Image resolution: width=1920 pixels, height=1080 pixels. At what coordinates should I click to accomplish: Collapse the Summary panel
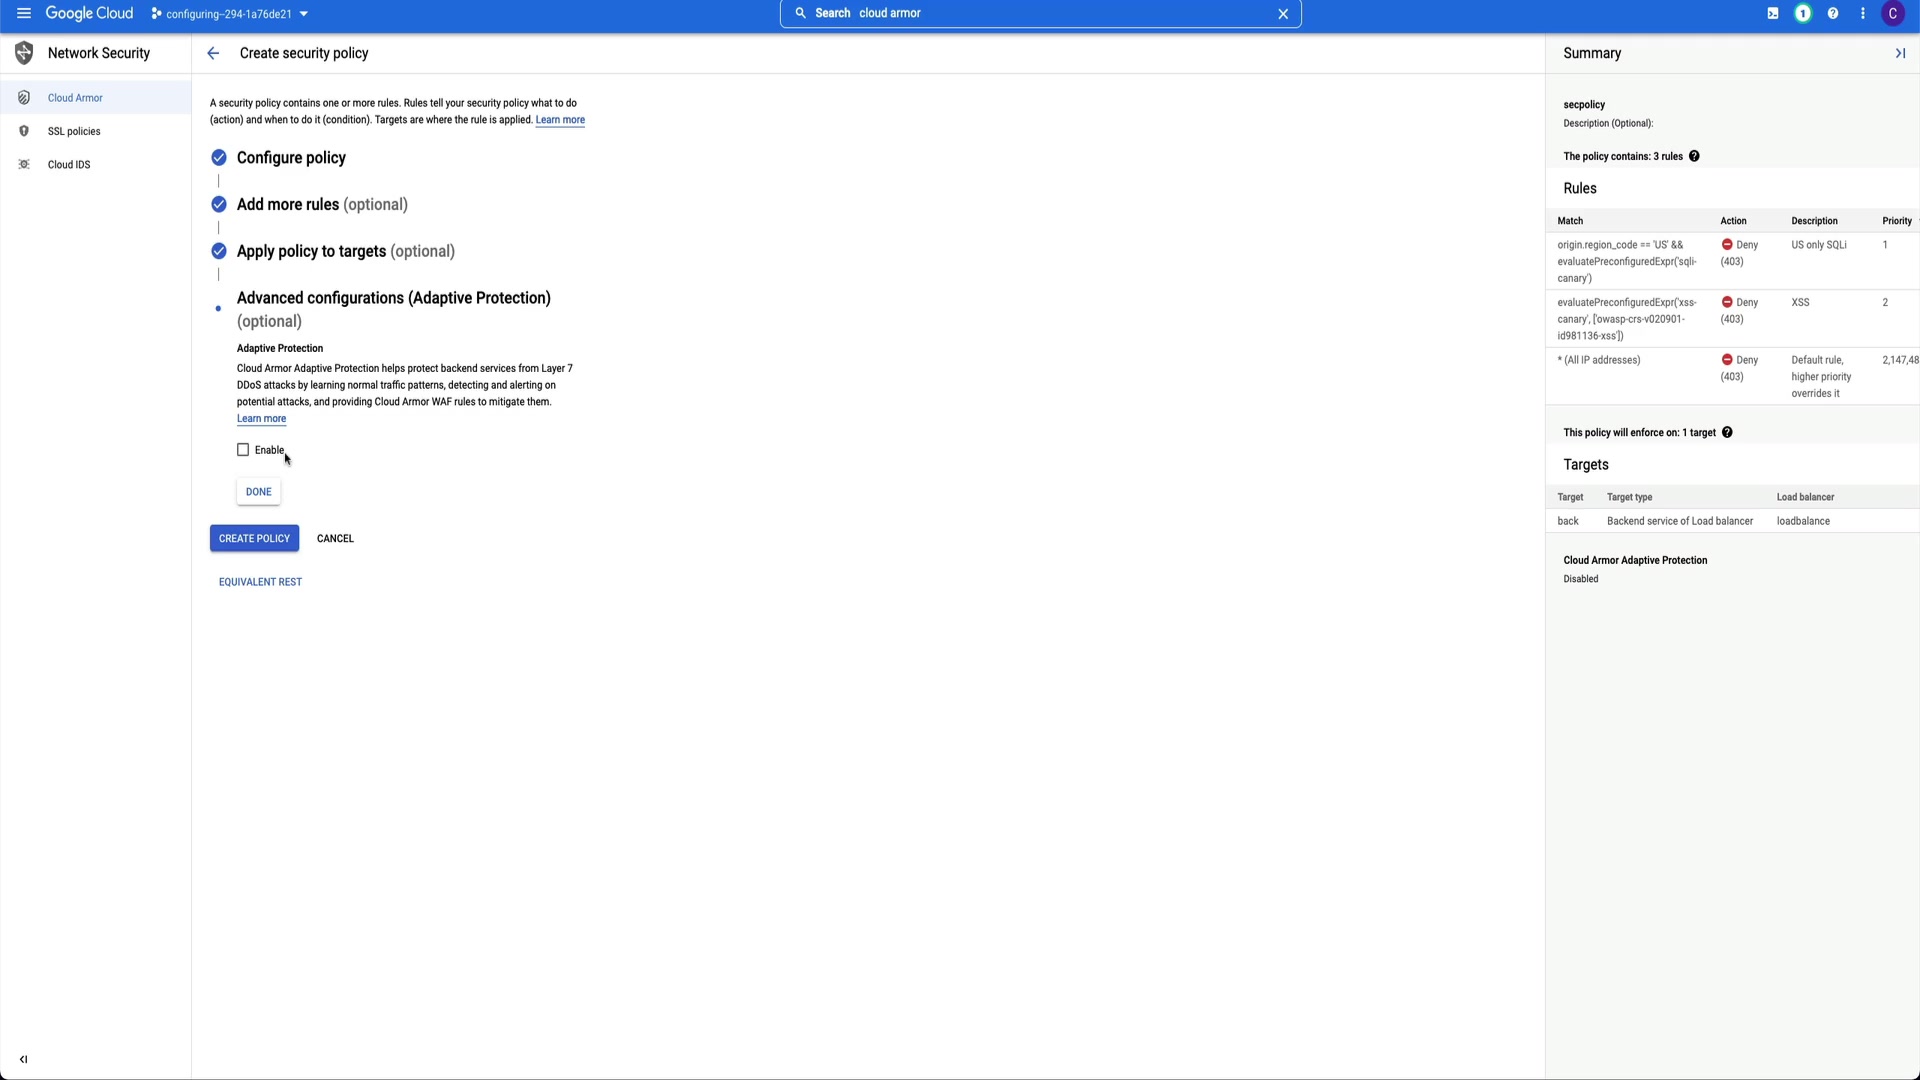[x=1900, y=53]
